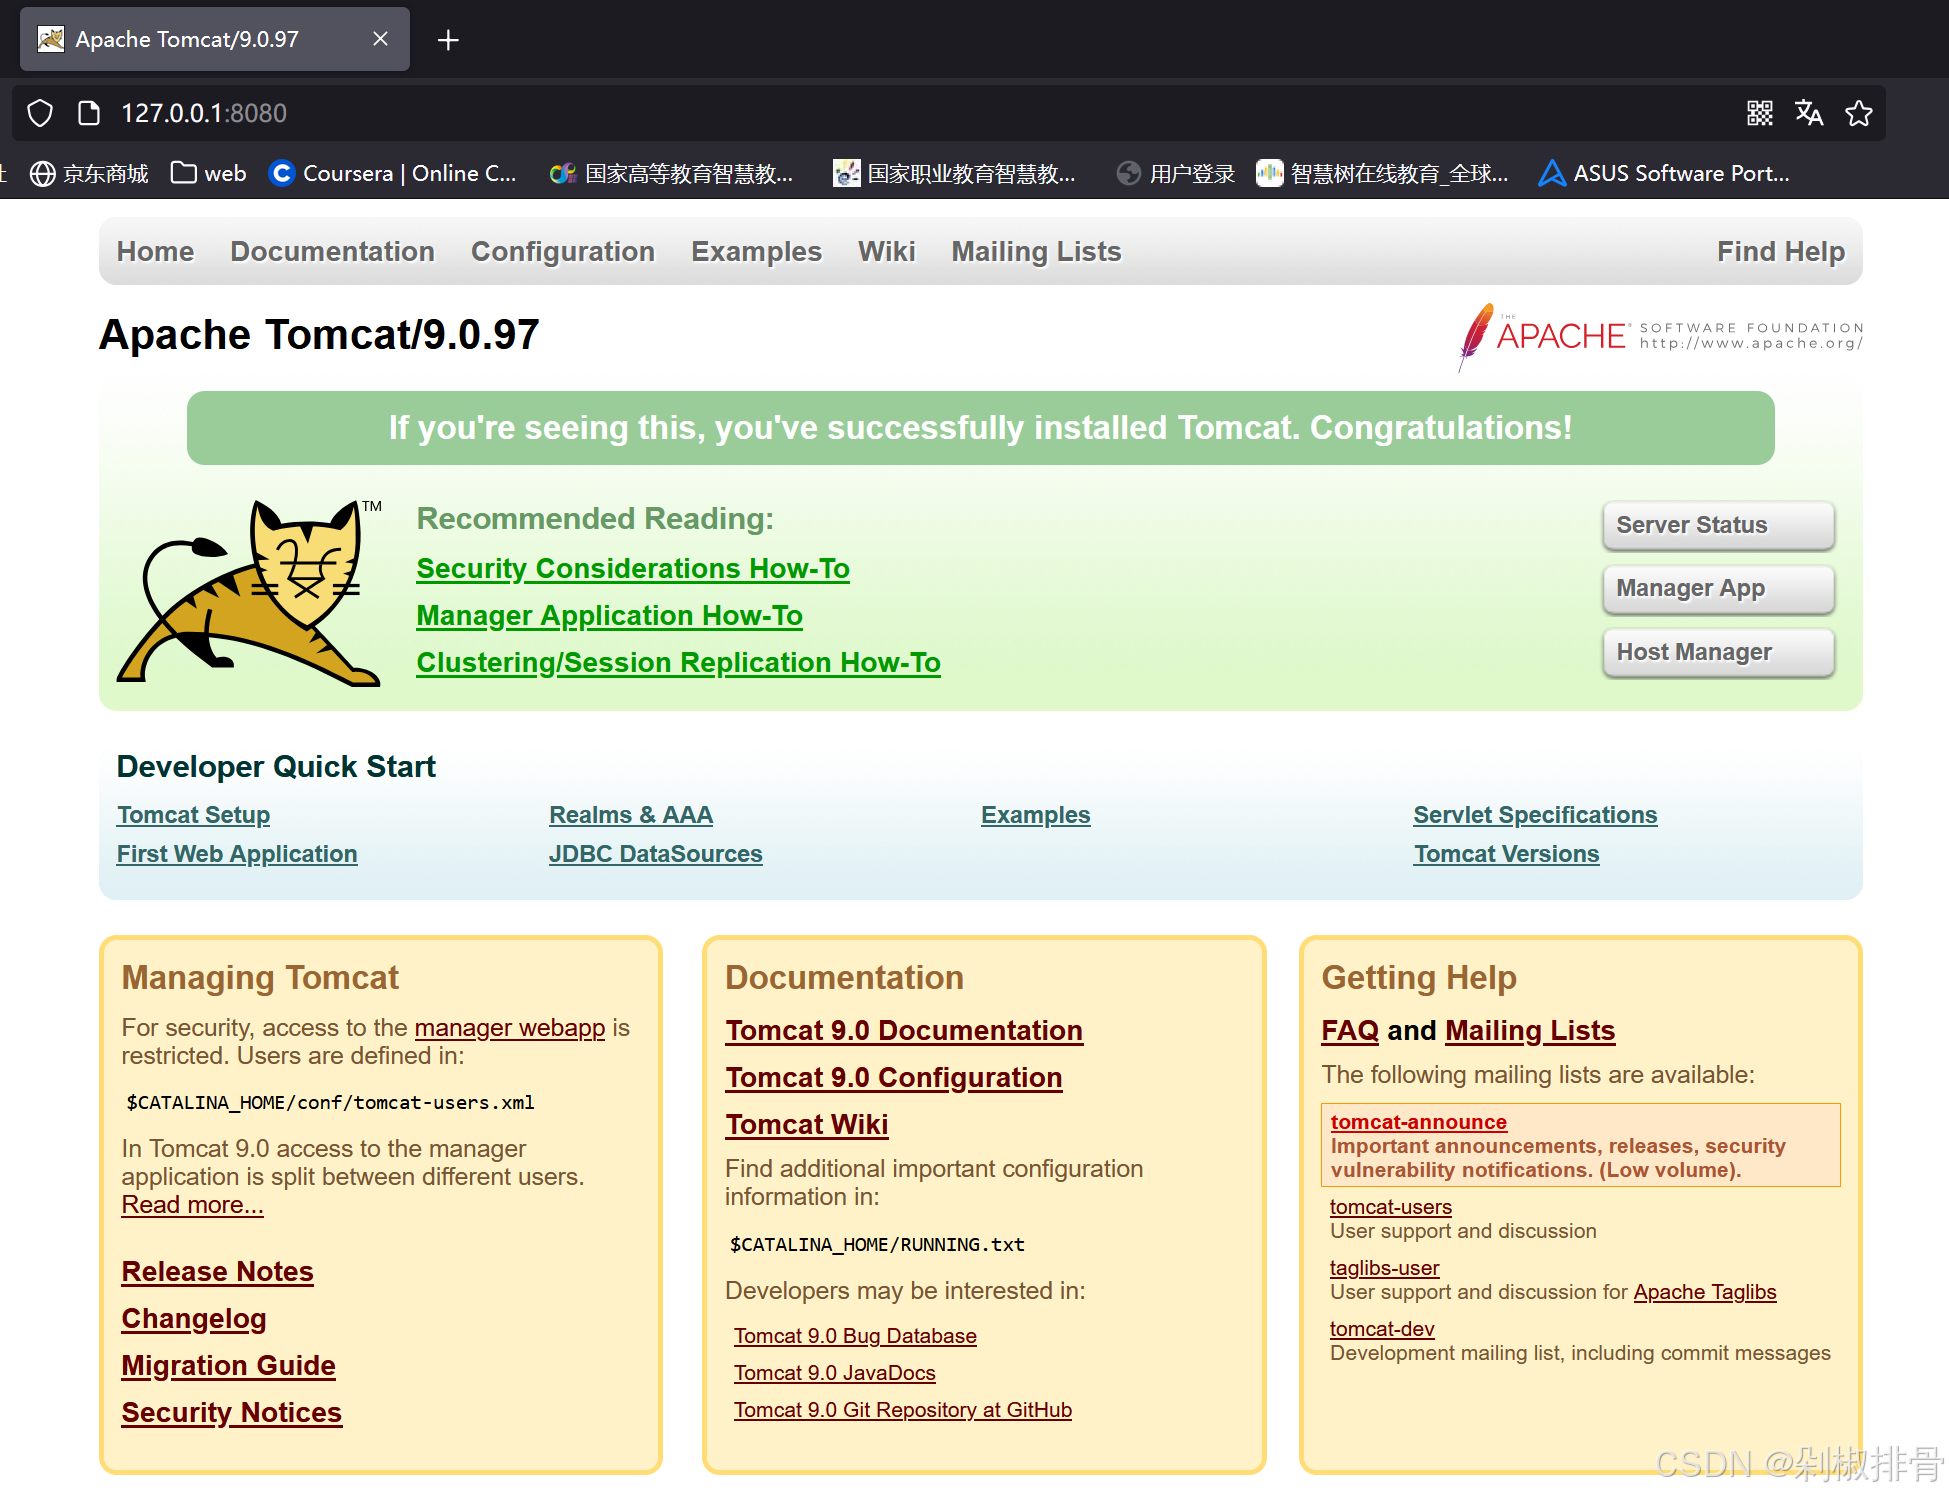
Task: Click the Server Status button
Action: tap(1717, 525)
